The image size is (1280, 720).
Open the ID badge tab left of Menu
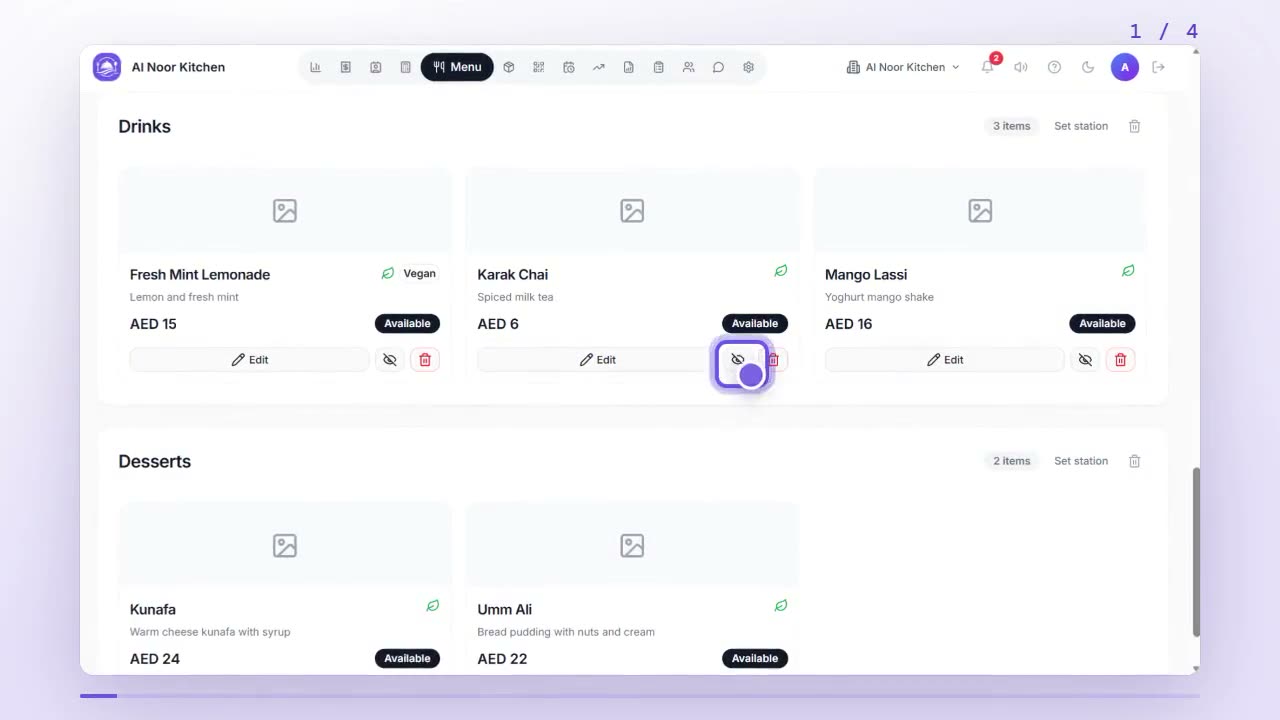point(375,67)
